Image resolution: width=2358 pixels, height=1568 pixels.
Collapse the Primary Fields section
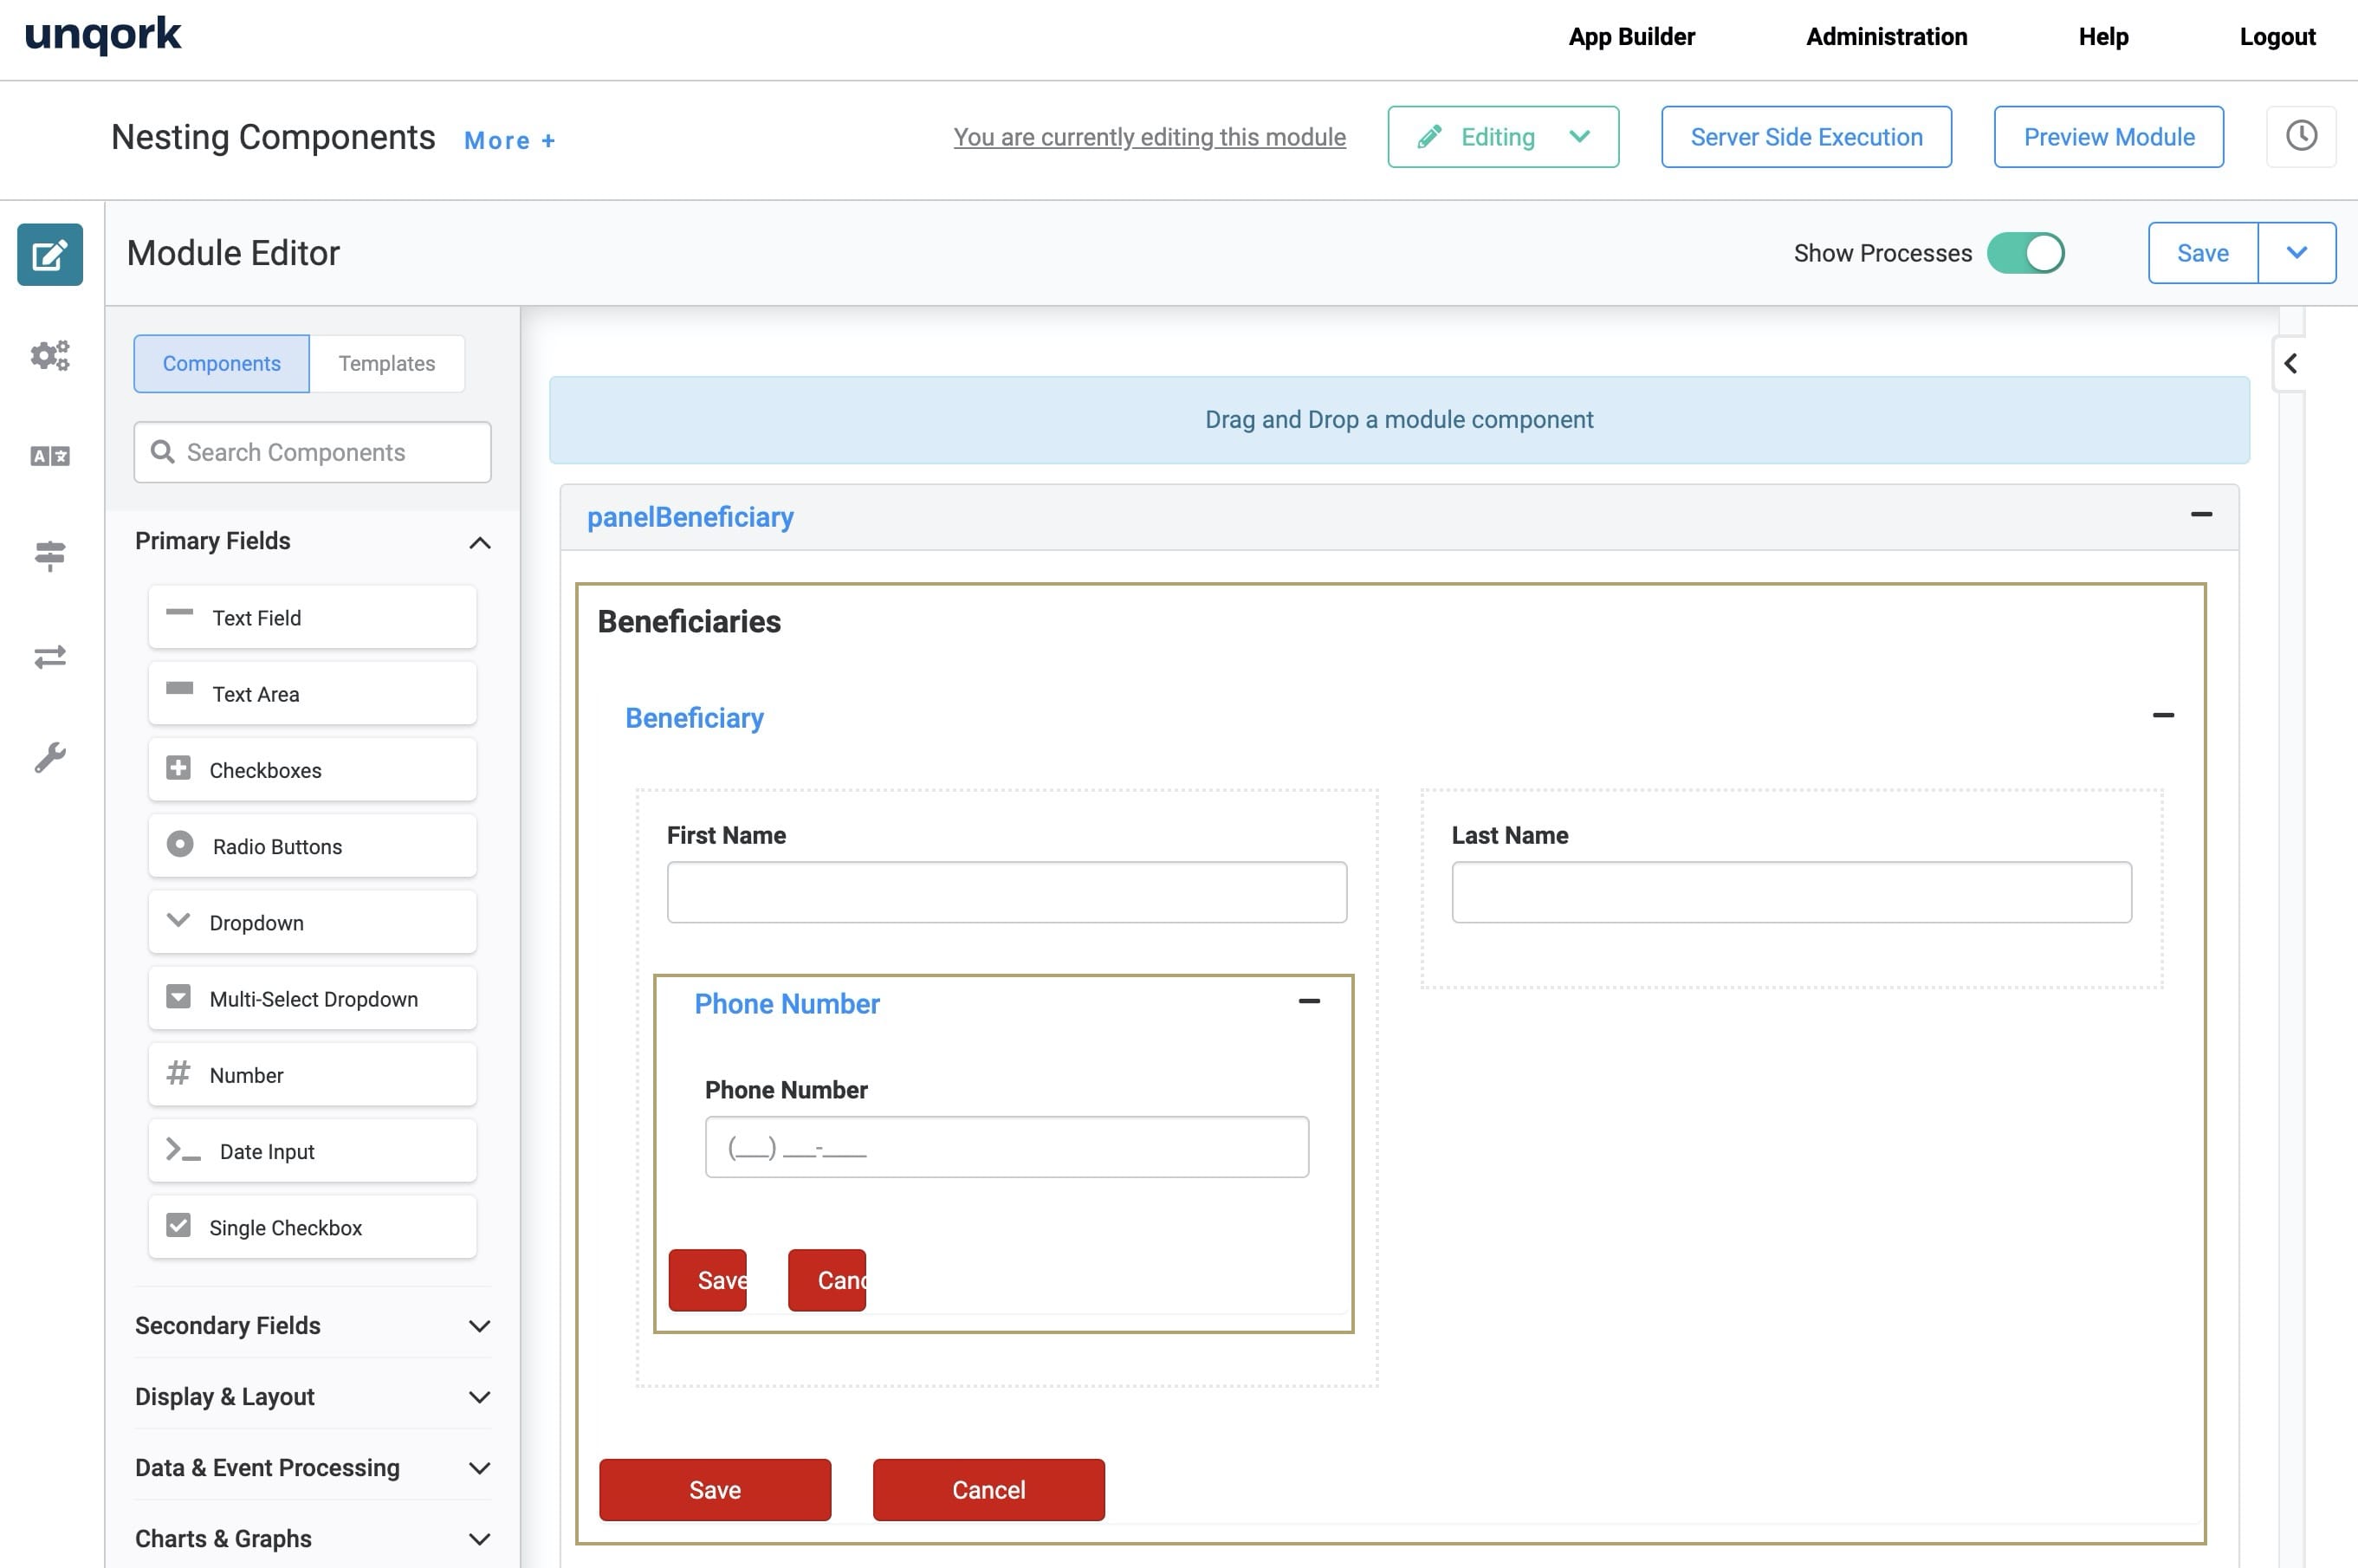(480, 542)
